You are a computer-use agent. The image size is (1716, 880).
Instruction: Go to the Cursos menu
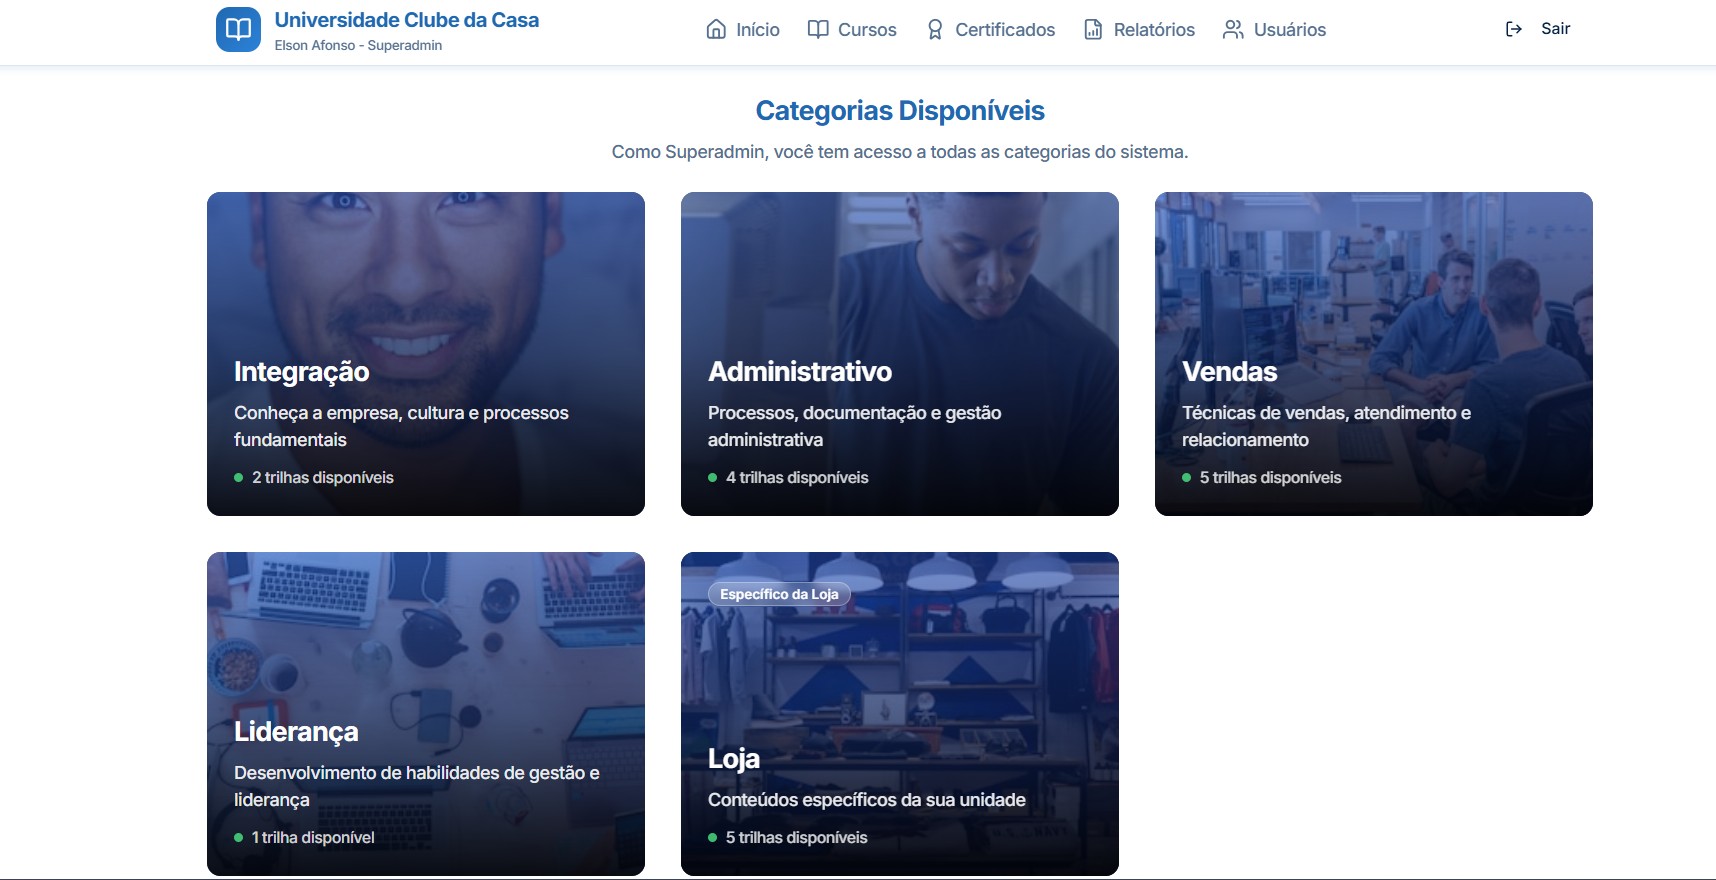point(852,30)
